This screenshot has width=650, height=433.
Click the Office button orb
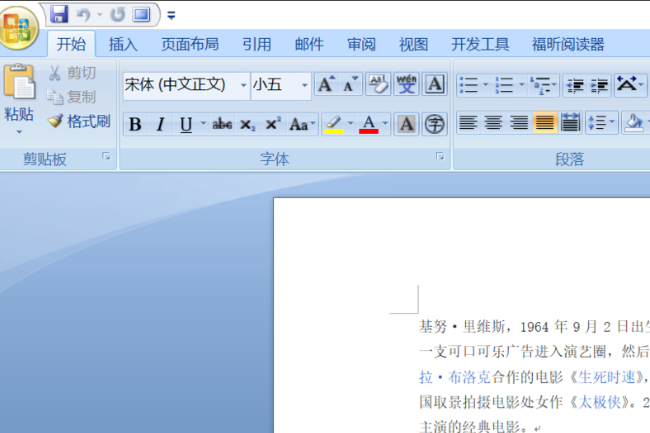tap(18, 28)
